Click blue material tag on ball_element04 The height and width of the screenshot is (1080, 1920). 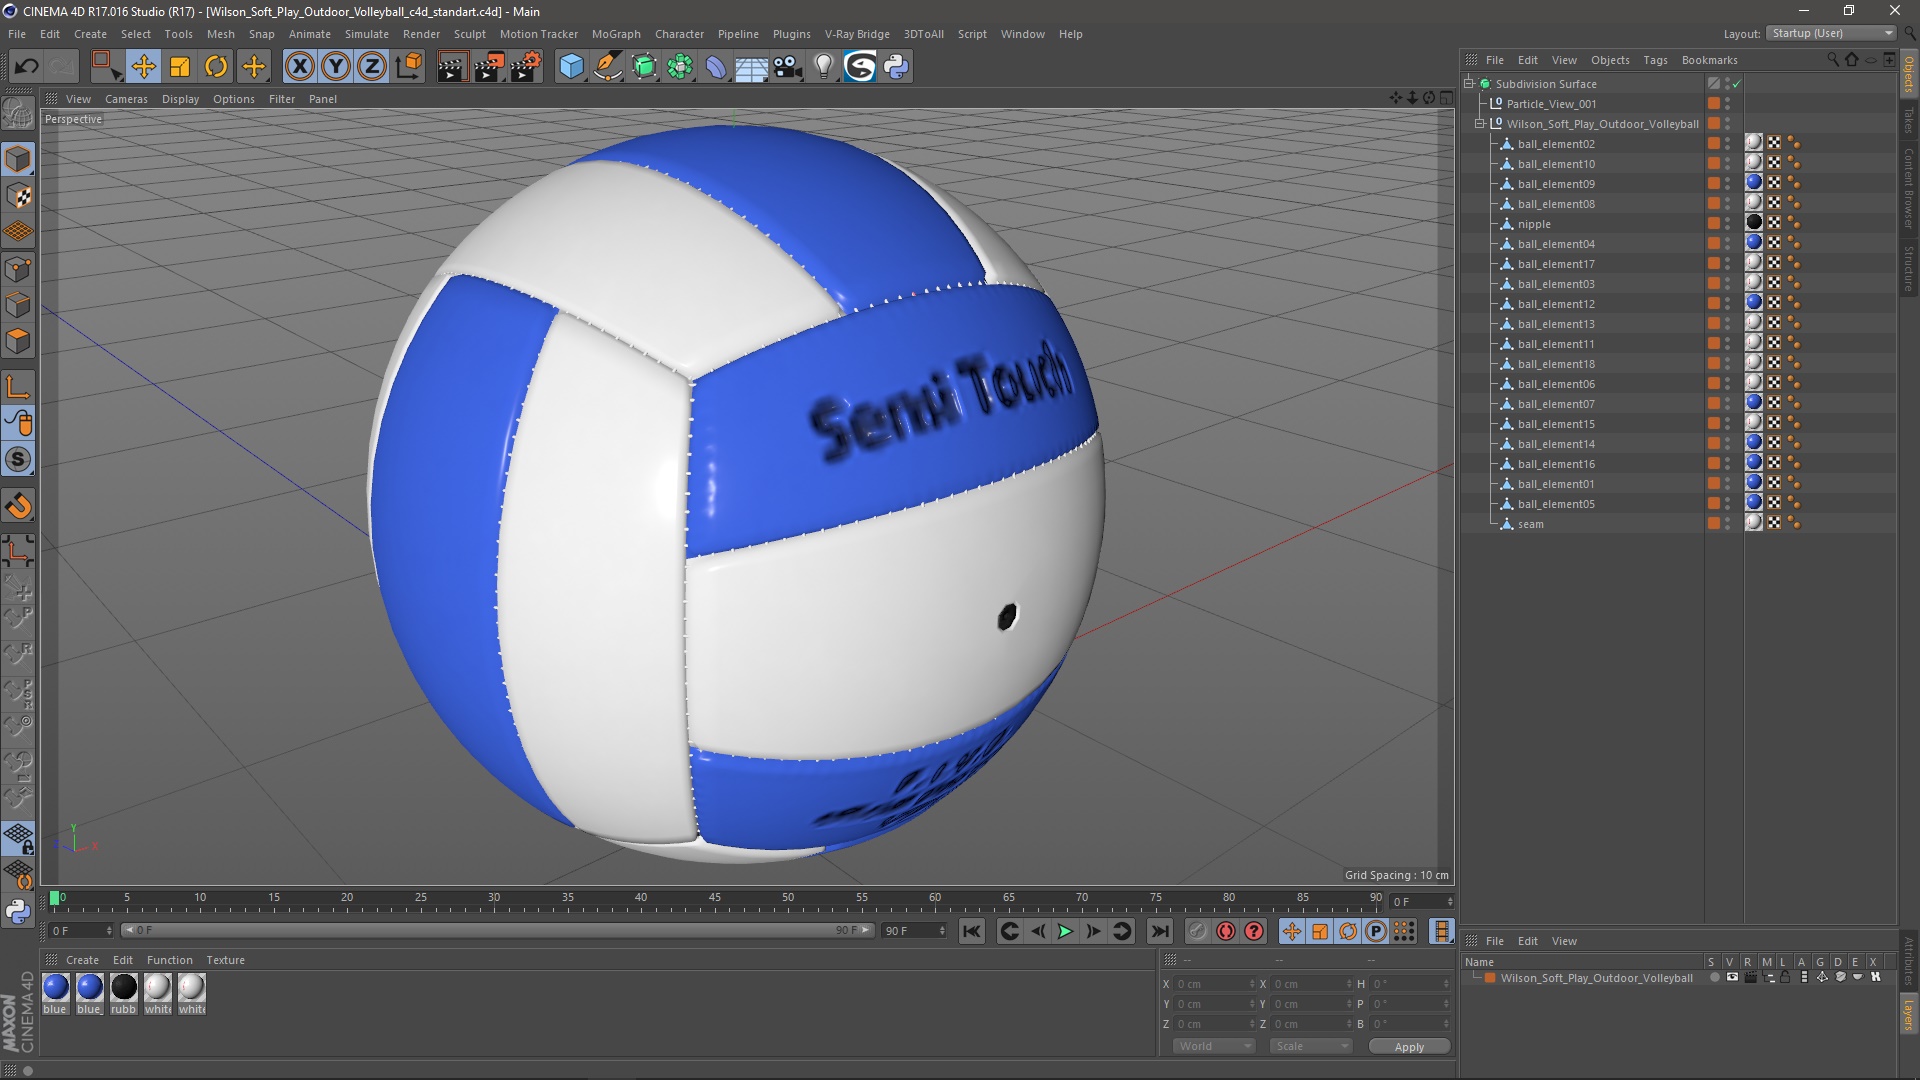pyautogui.click(x=1754, y=243)
